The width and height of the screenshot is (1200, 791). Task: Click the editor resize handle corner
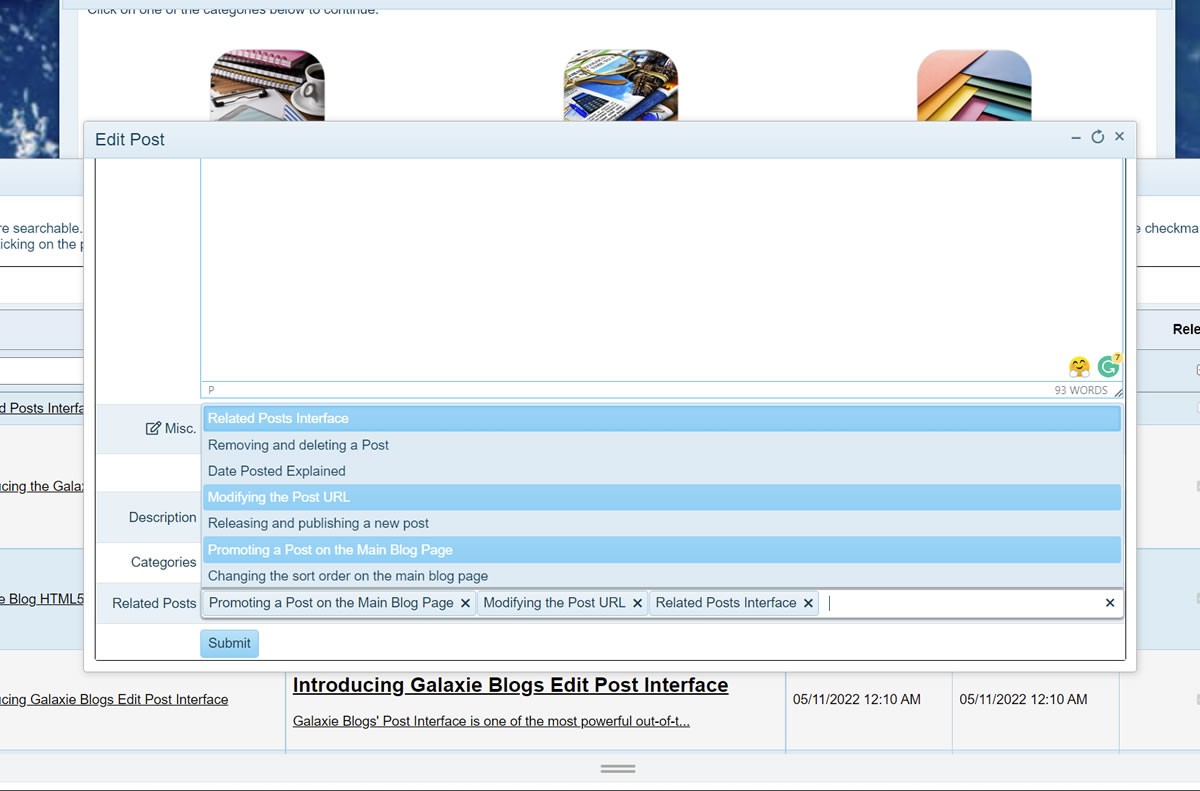click(x=1117, y=391)
